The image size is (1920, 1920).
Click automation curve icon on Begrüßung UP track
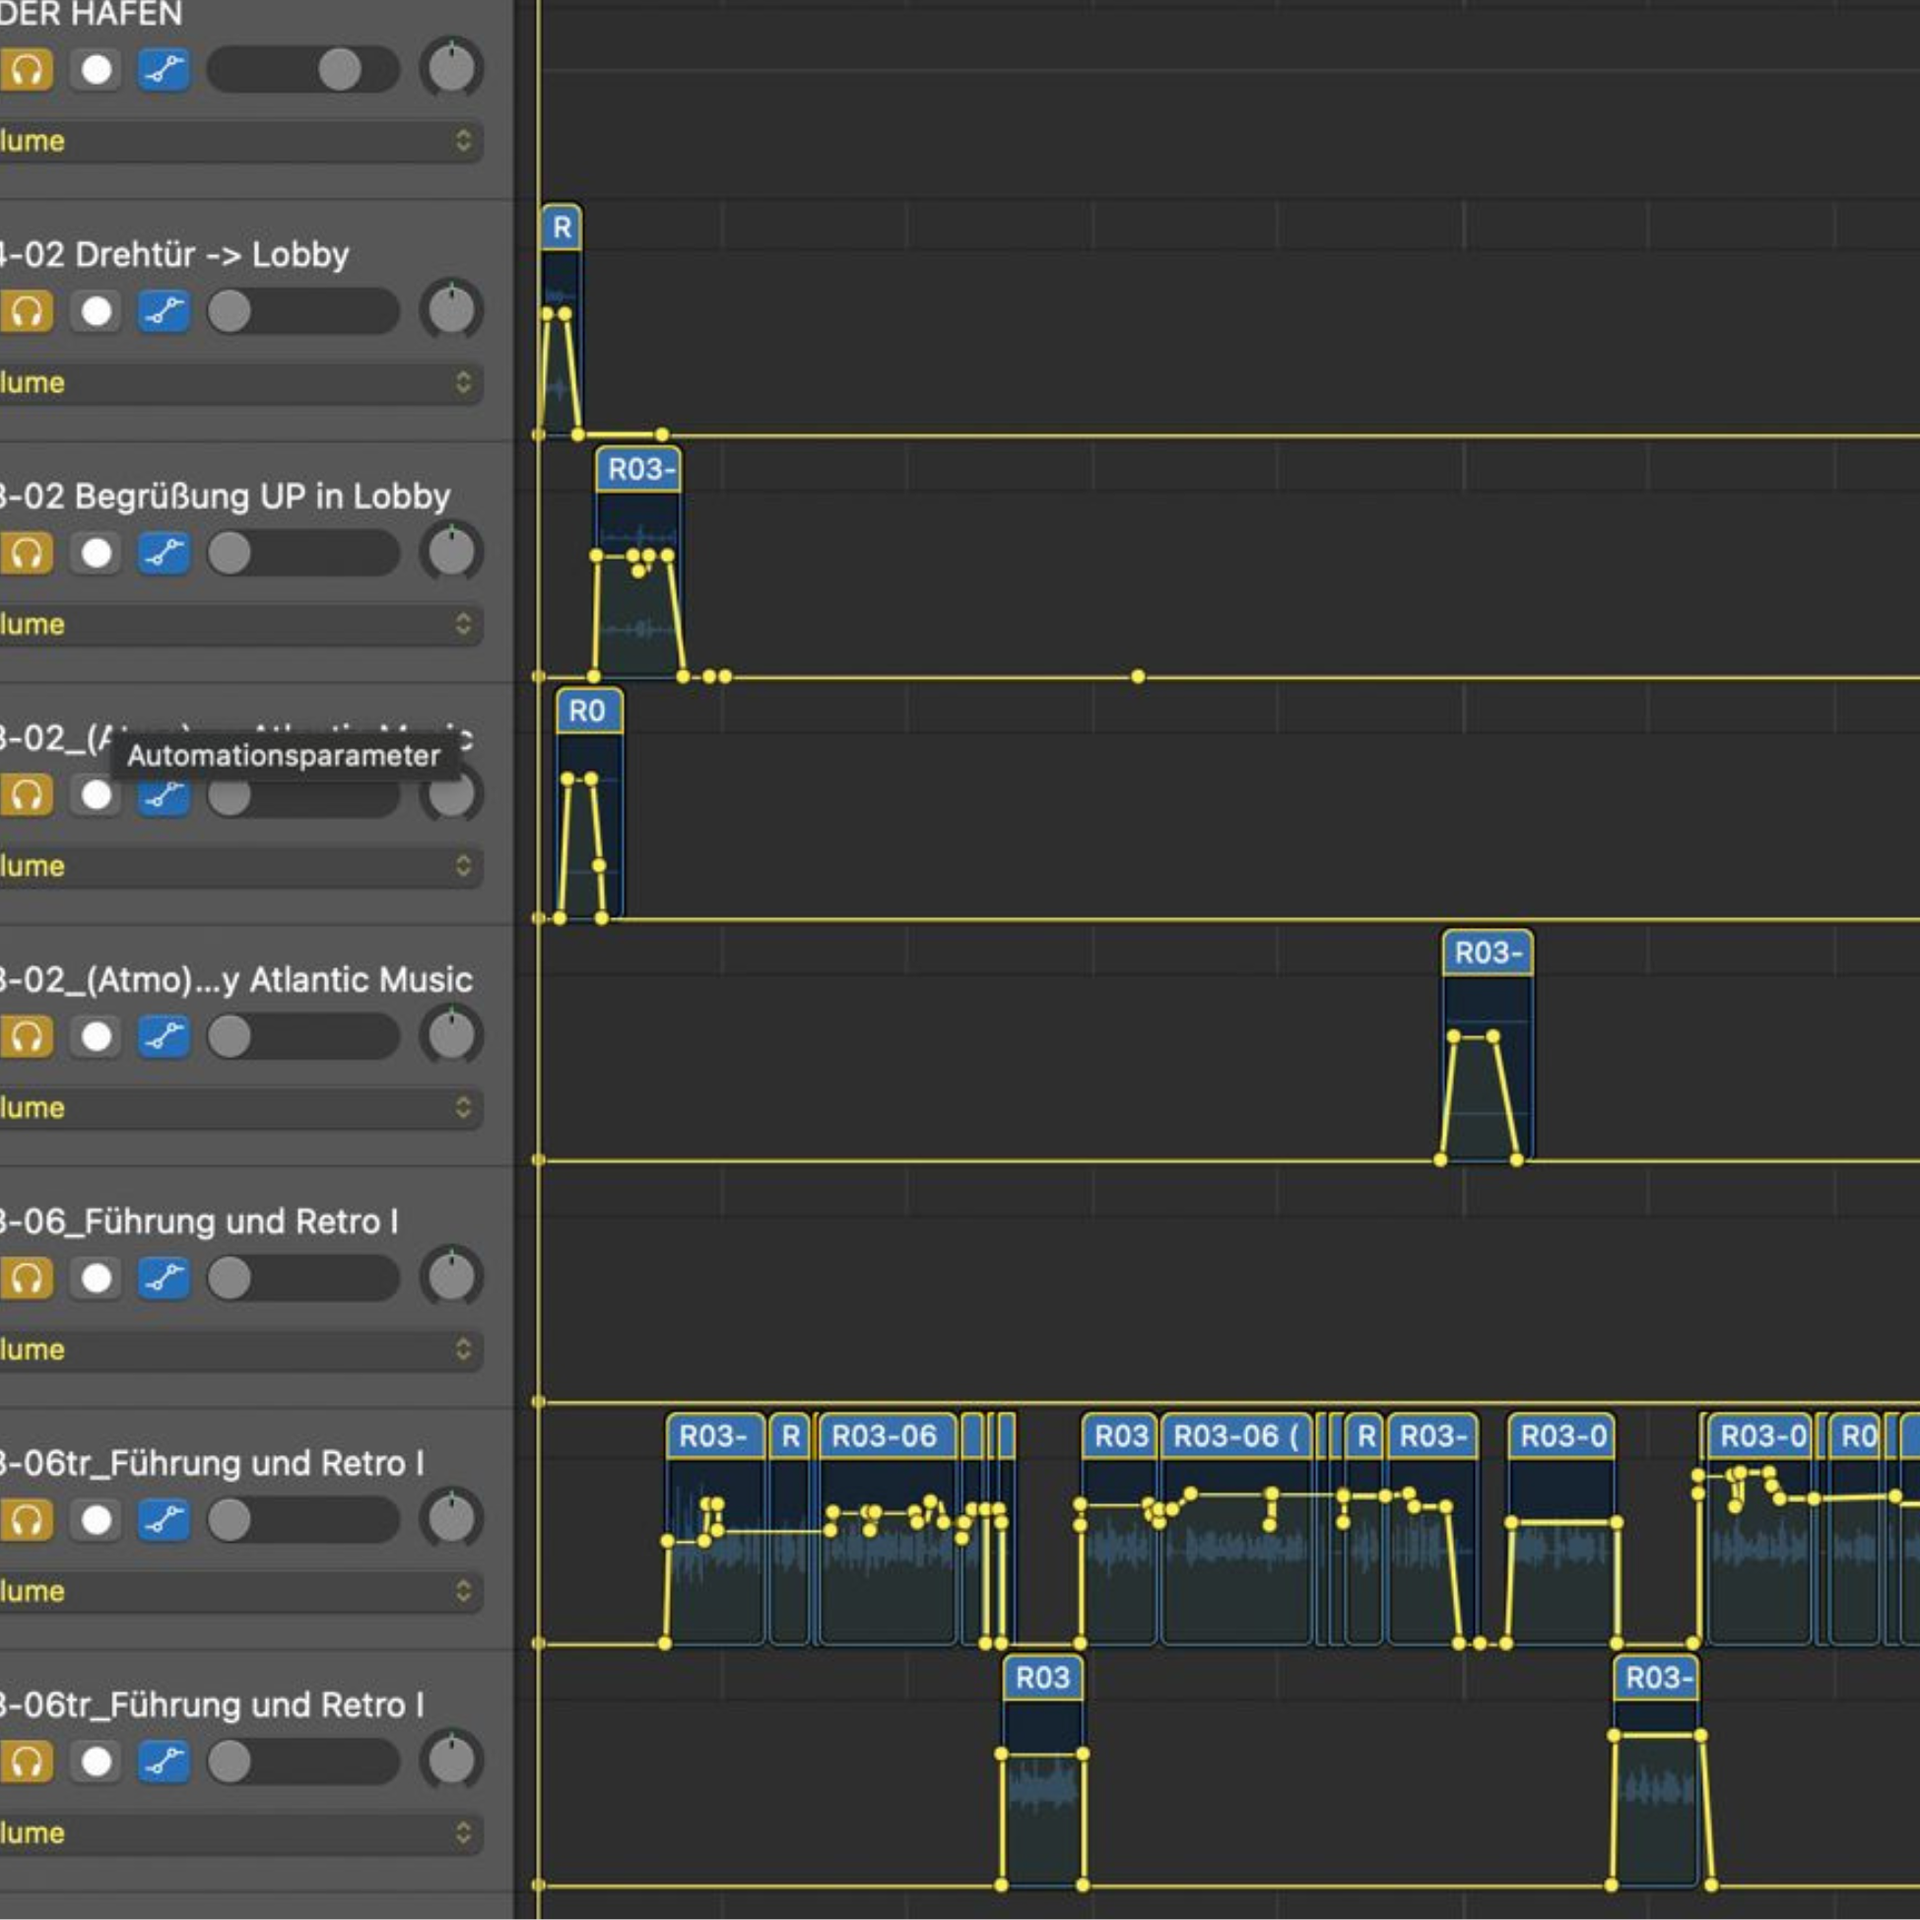point(163,552)
